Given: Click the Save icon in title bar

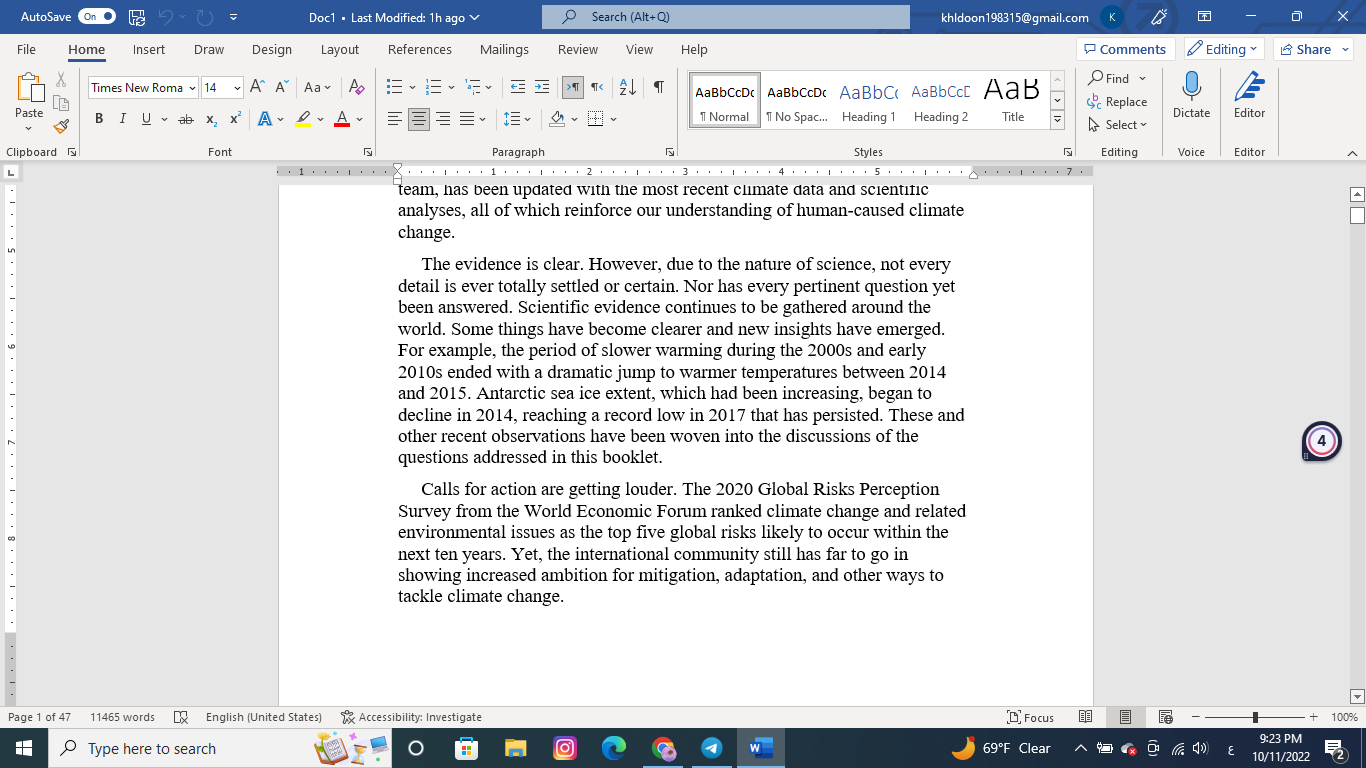Looking at the screenshot, I should pyautogui.click(x=137, y=17).
